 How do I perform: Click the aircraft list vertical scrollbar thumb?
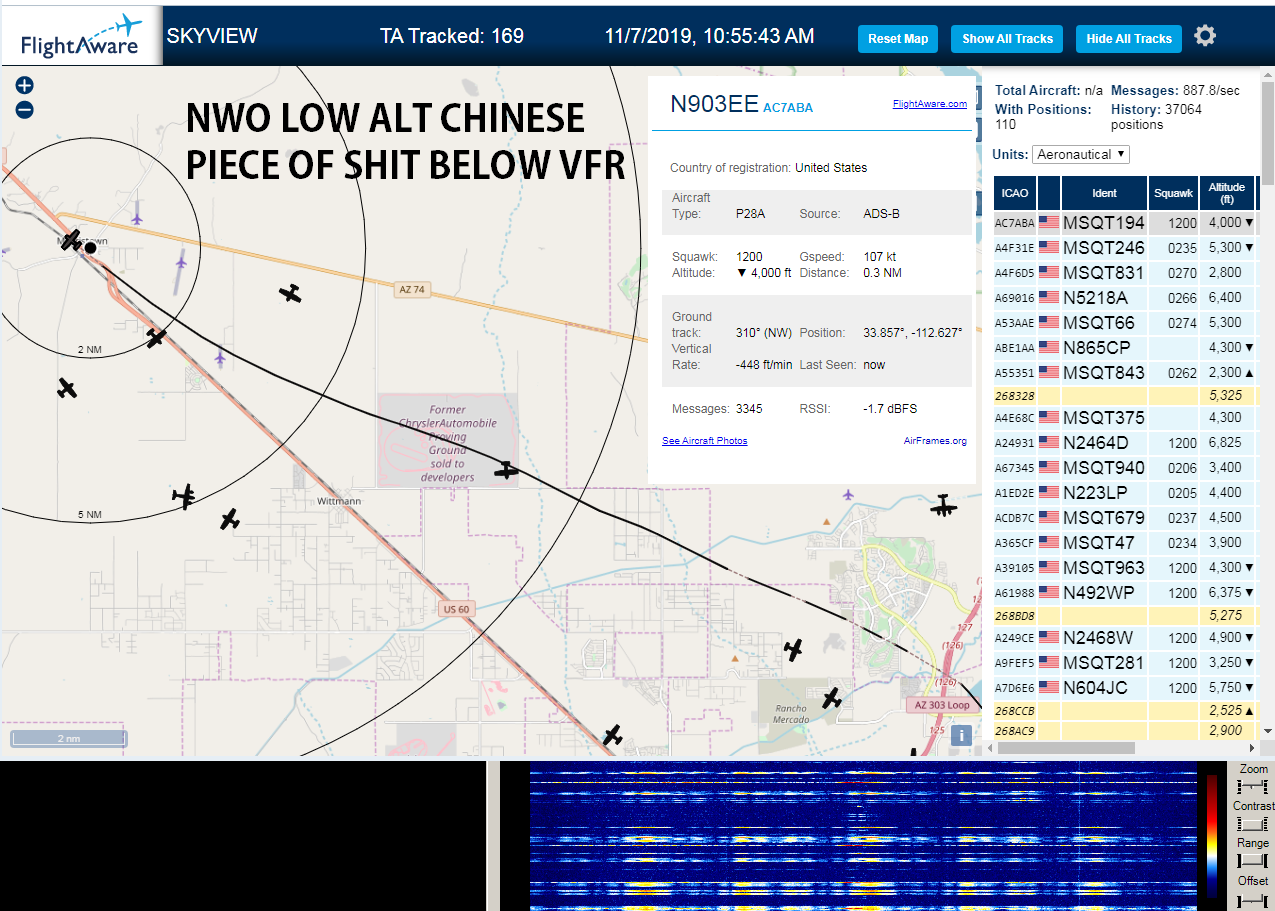pyautogui.click(x=1267, y=132)
